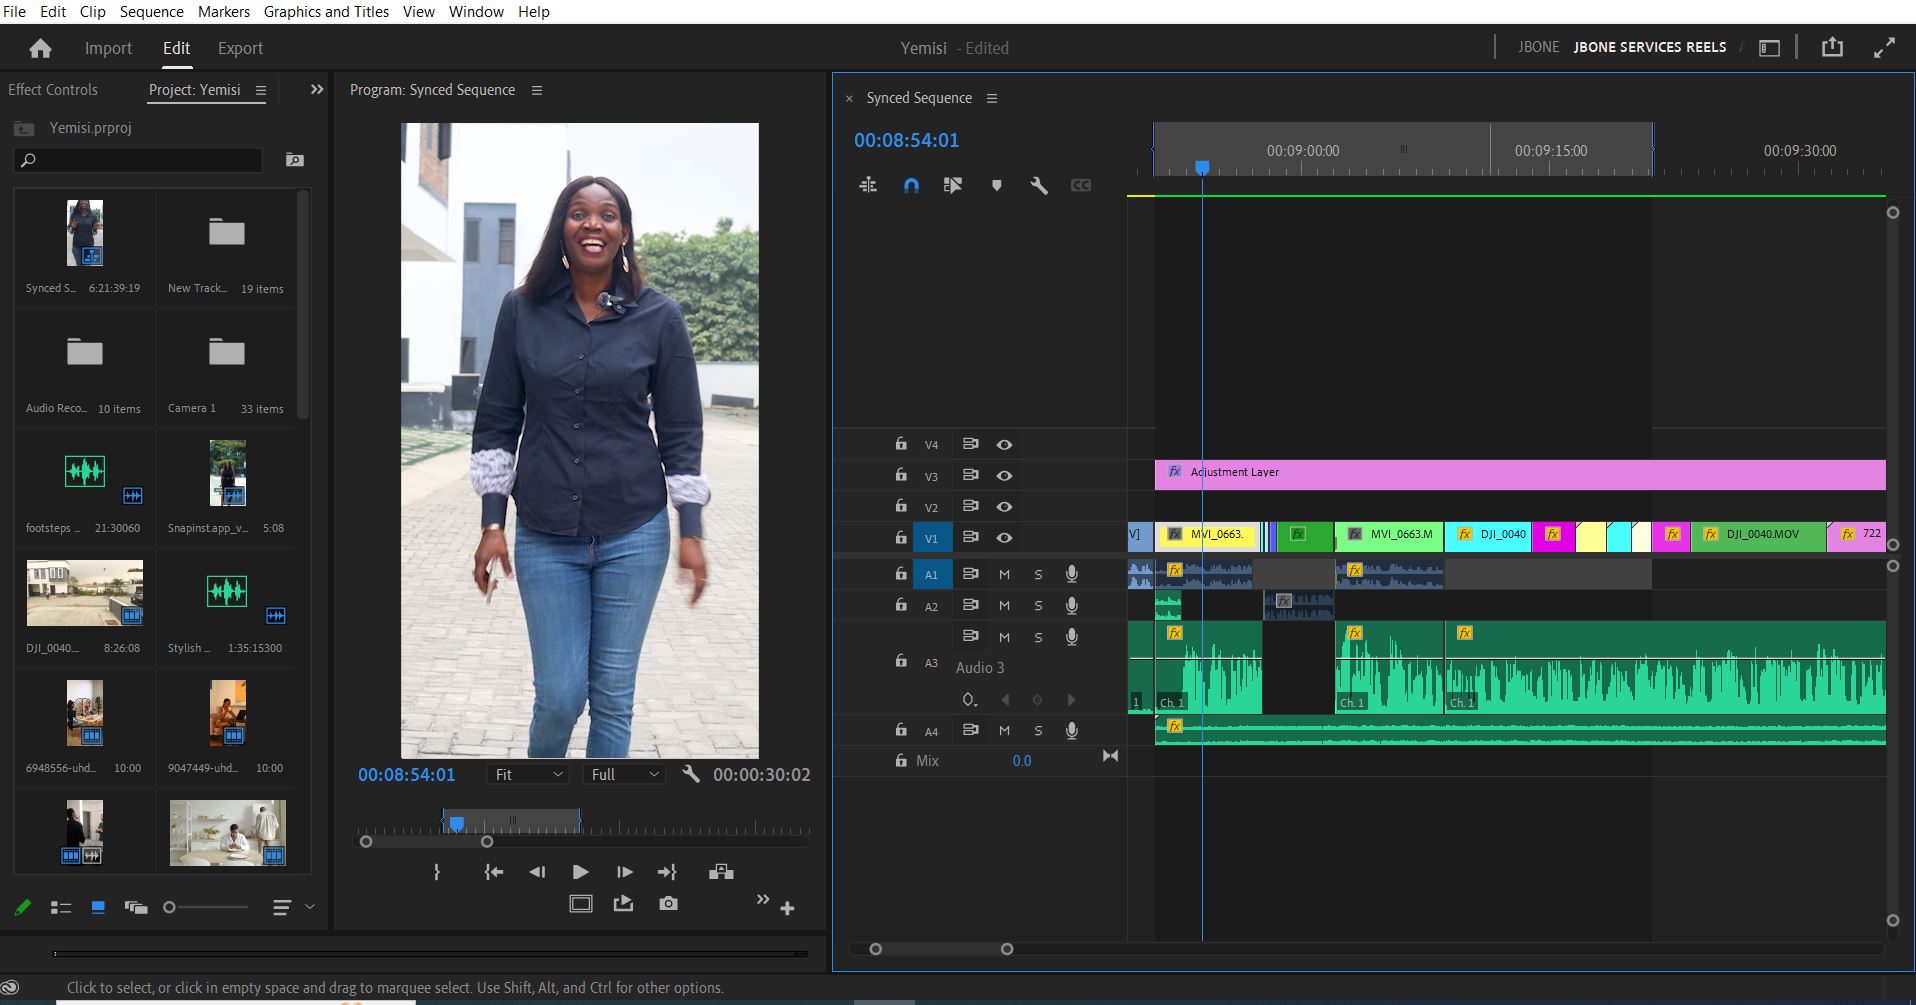
Task: Toggle Snap in Timeline magnet icon
Action: point(911,186)
